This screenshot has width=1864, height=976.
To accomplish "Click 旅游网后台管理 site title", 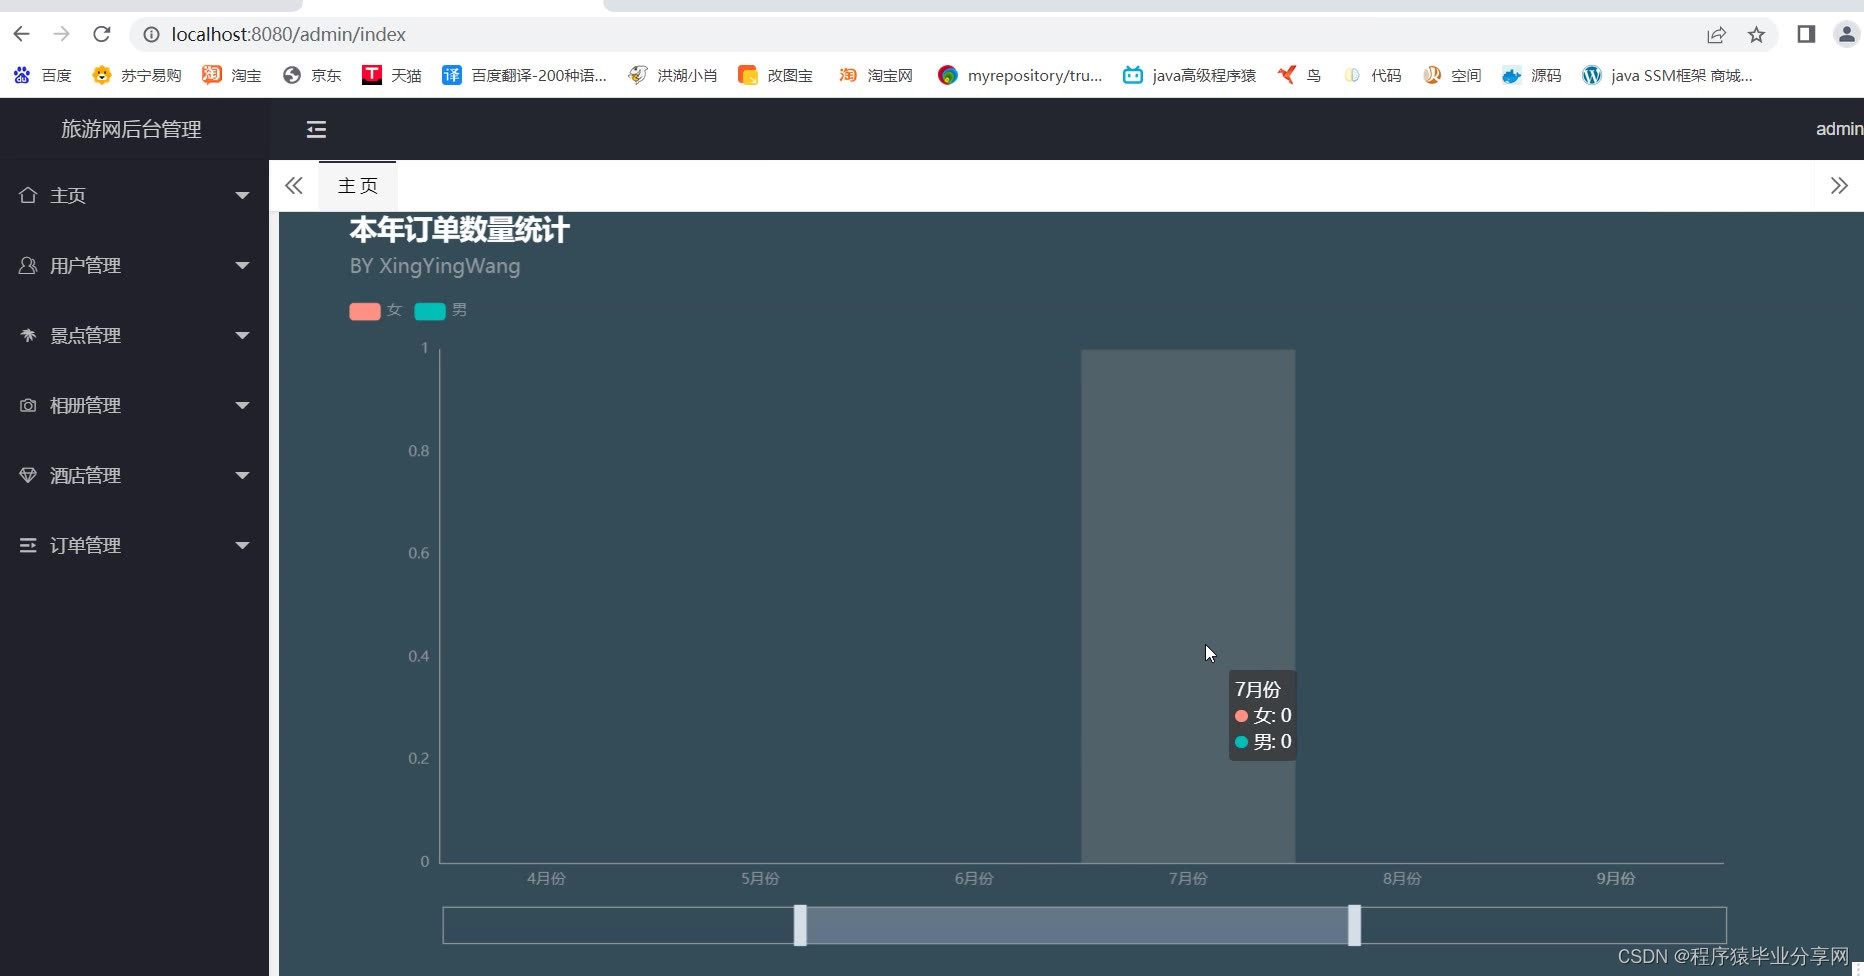I will coord(131,129).
